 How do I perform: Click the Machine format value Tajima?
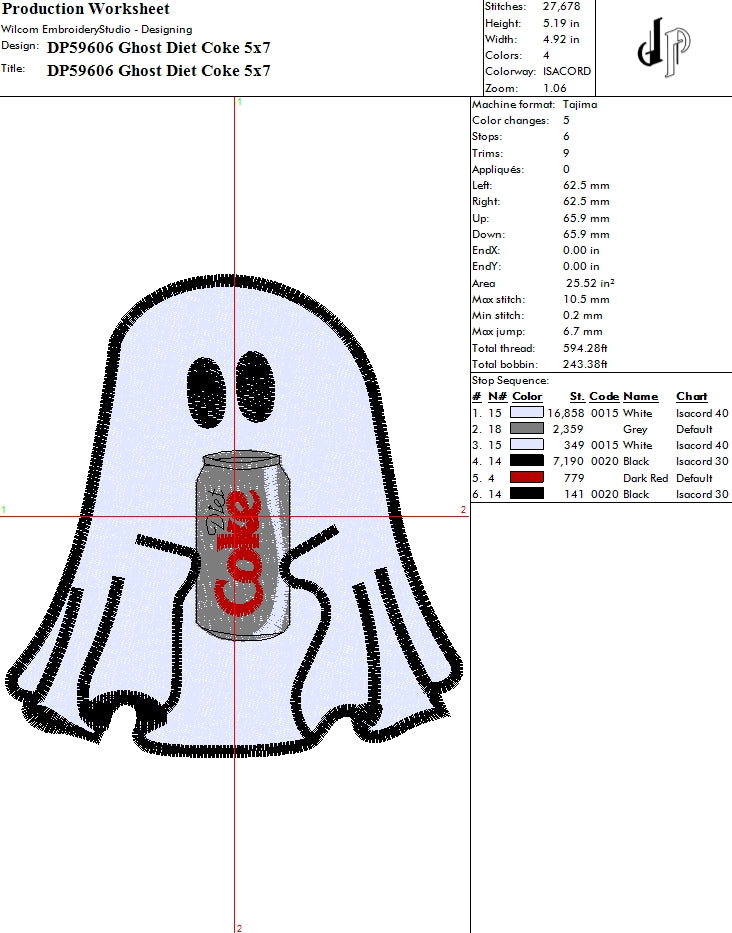[580, 105]
